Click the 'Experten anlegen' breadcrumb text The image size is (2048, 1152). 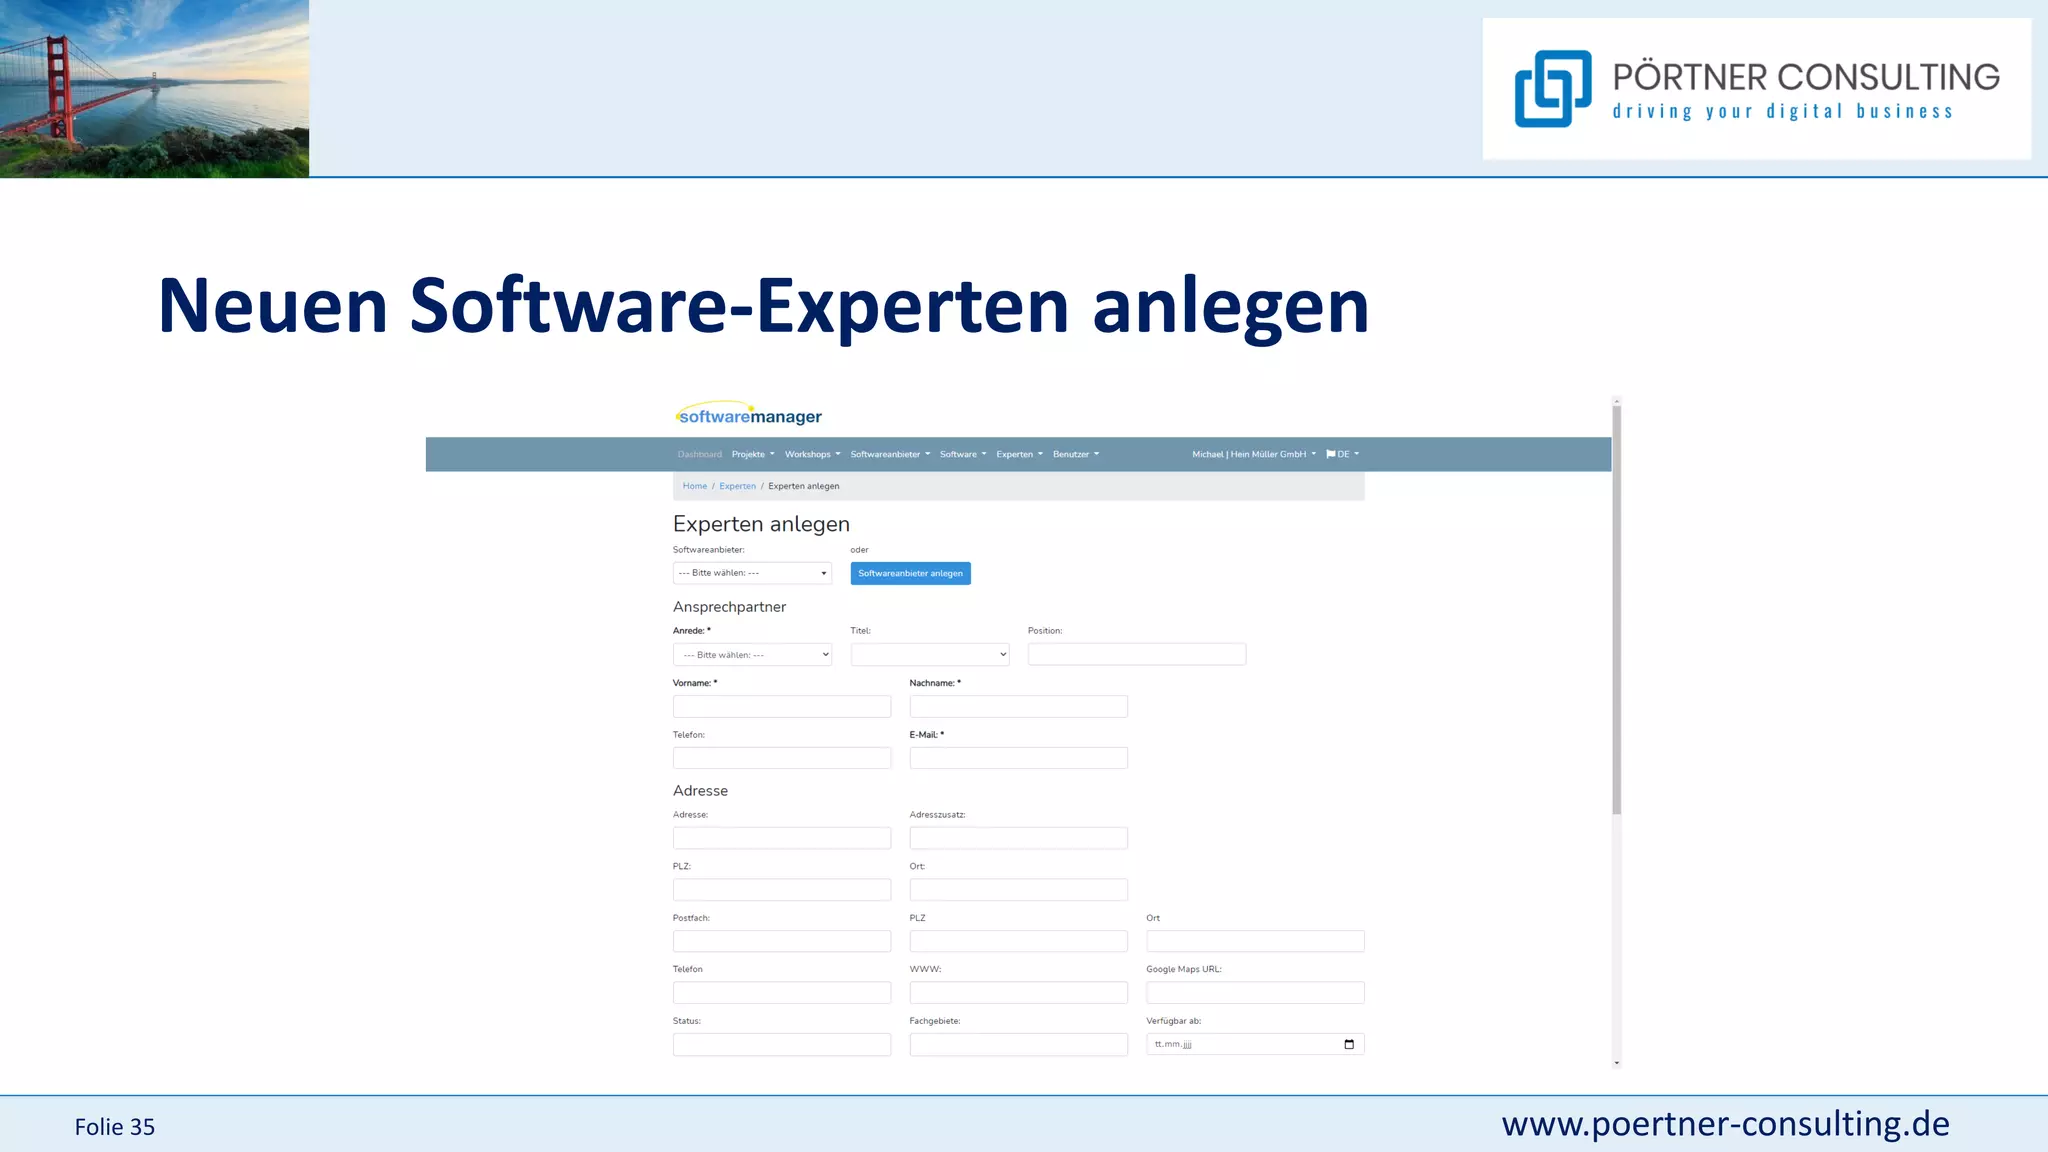click(x=803, y=486)
